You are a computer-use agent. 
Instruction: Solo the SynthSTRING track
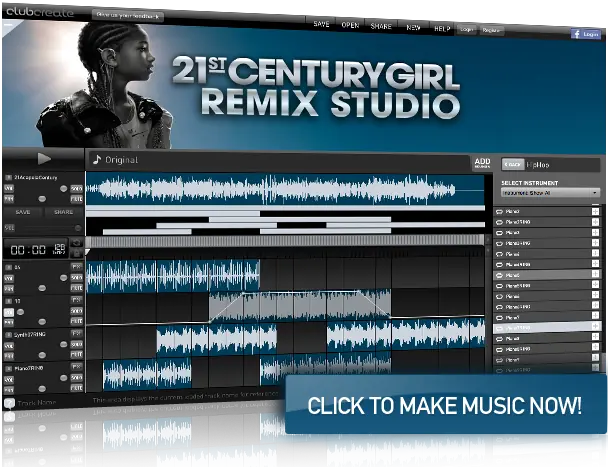pyautogui.click(x=76, y=344)
